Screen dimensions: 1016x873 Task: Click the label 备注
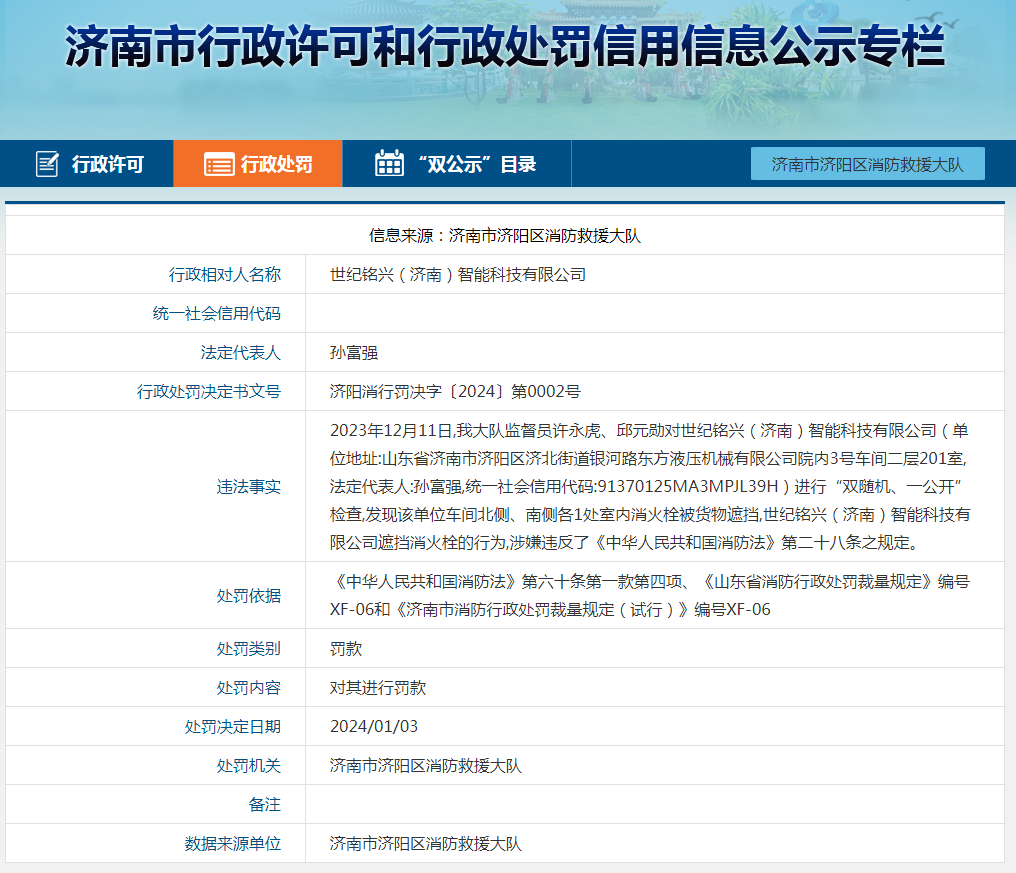pos(265,804)
